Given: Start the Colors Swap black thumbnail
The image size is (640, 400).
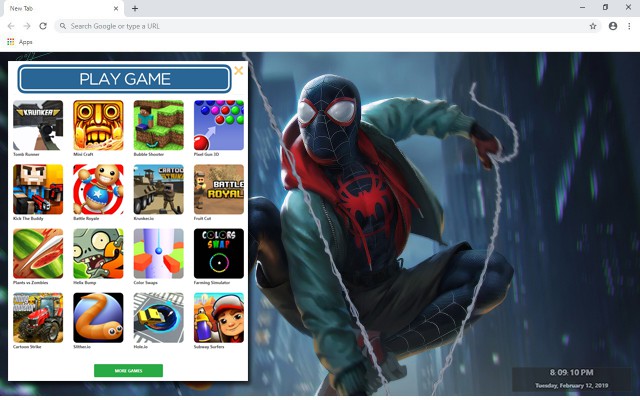Looking at the screenshot, I should pos(219,253).
